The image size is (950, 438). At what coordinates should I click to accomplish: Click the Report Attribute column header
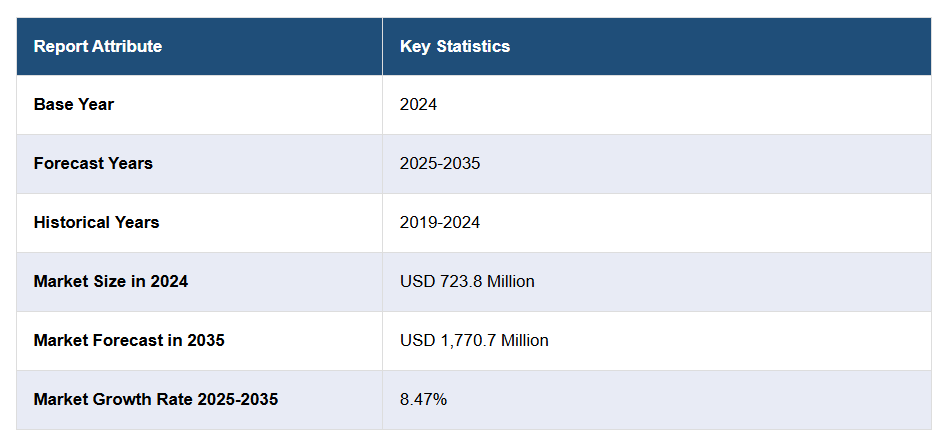pos(97,46)
